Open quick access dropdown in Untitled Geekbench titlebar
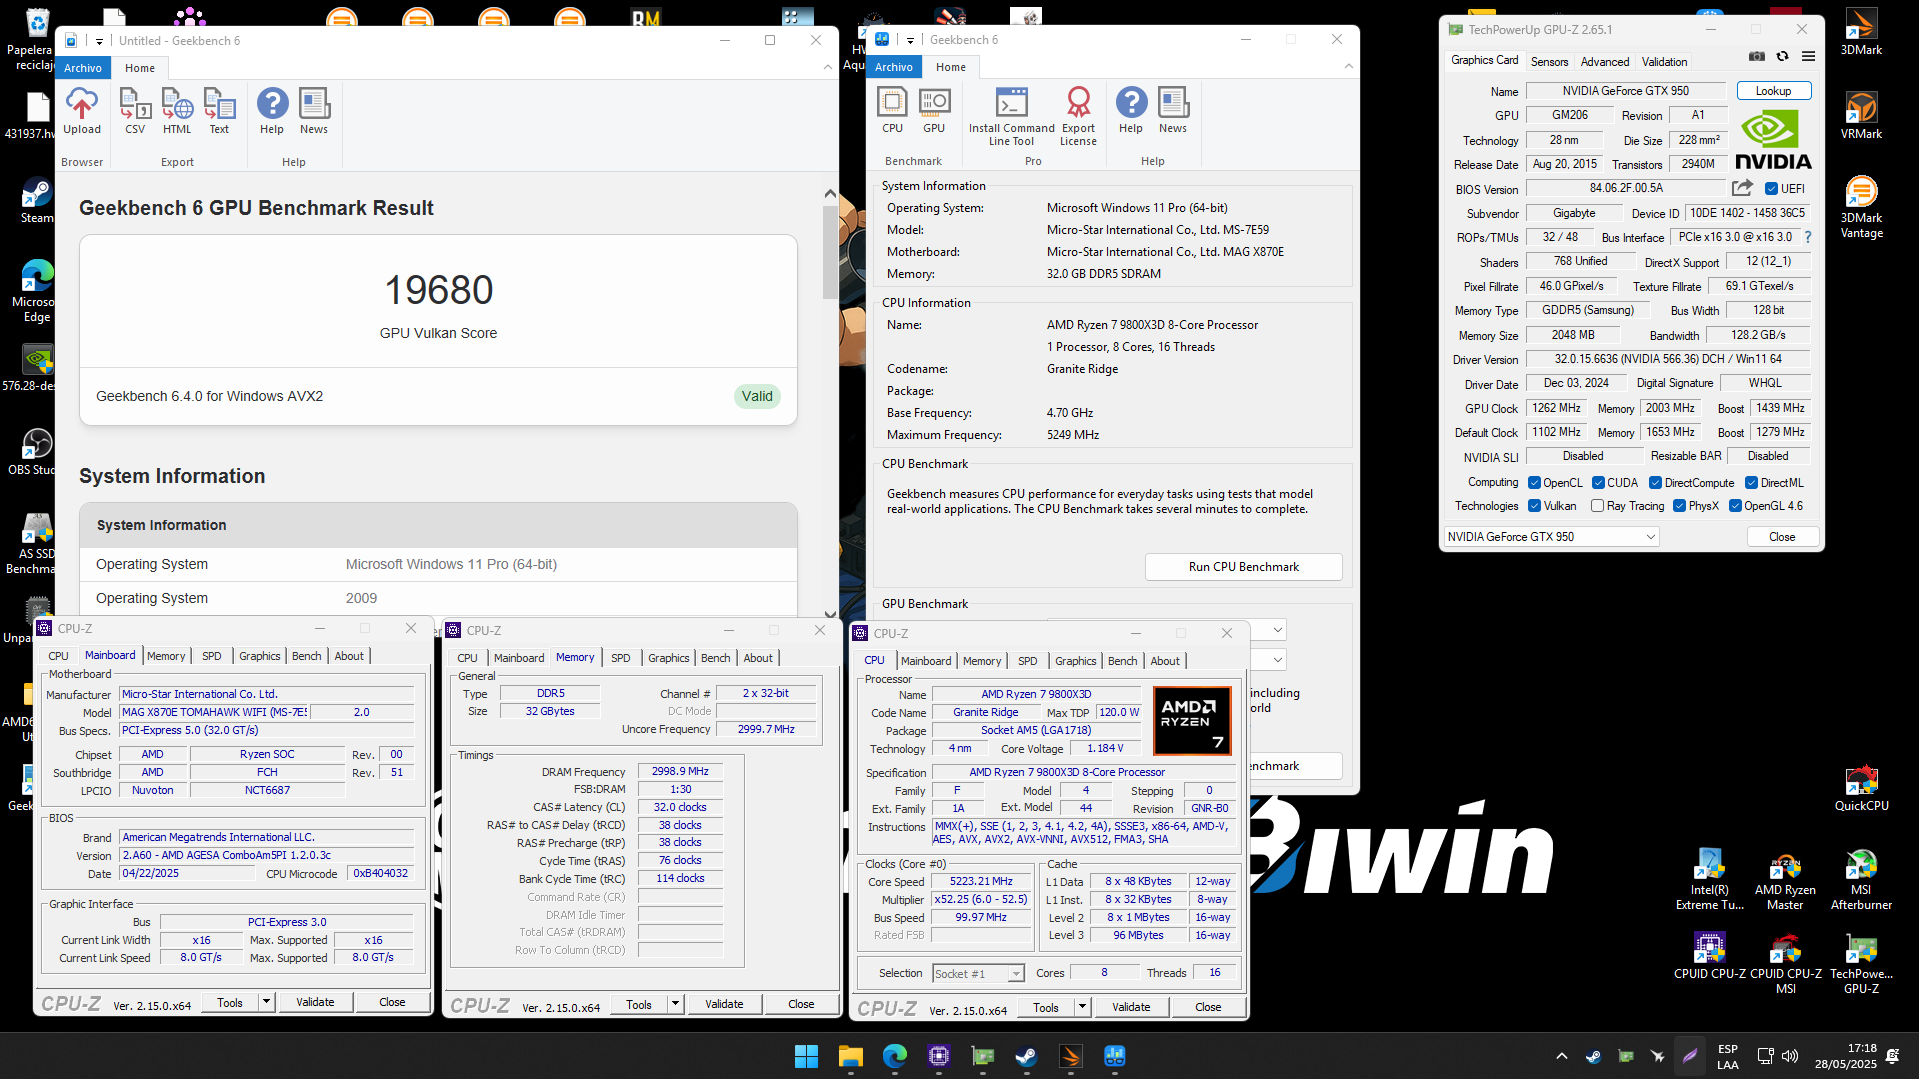Viewport: 1919px width, 1079px height. [x=99, y=41]
